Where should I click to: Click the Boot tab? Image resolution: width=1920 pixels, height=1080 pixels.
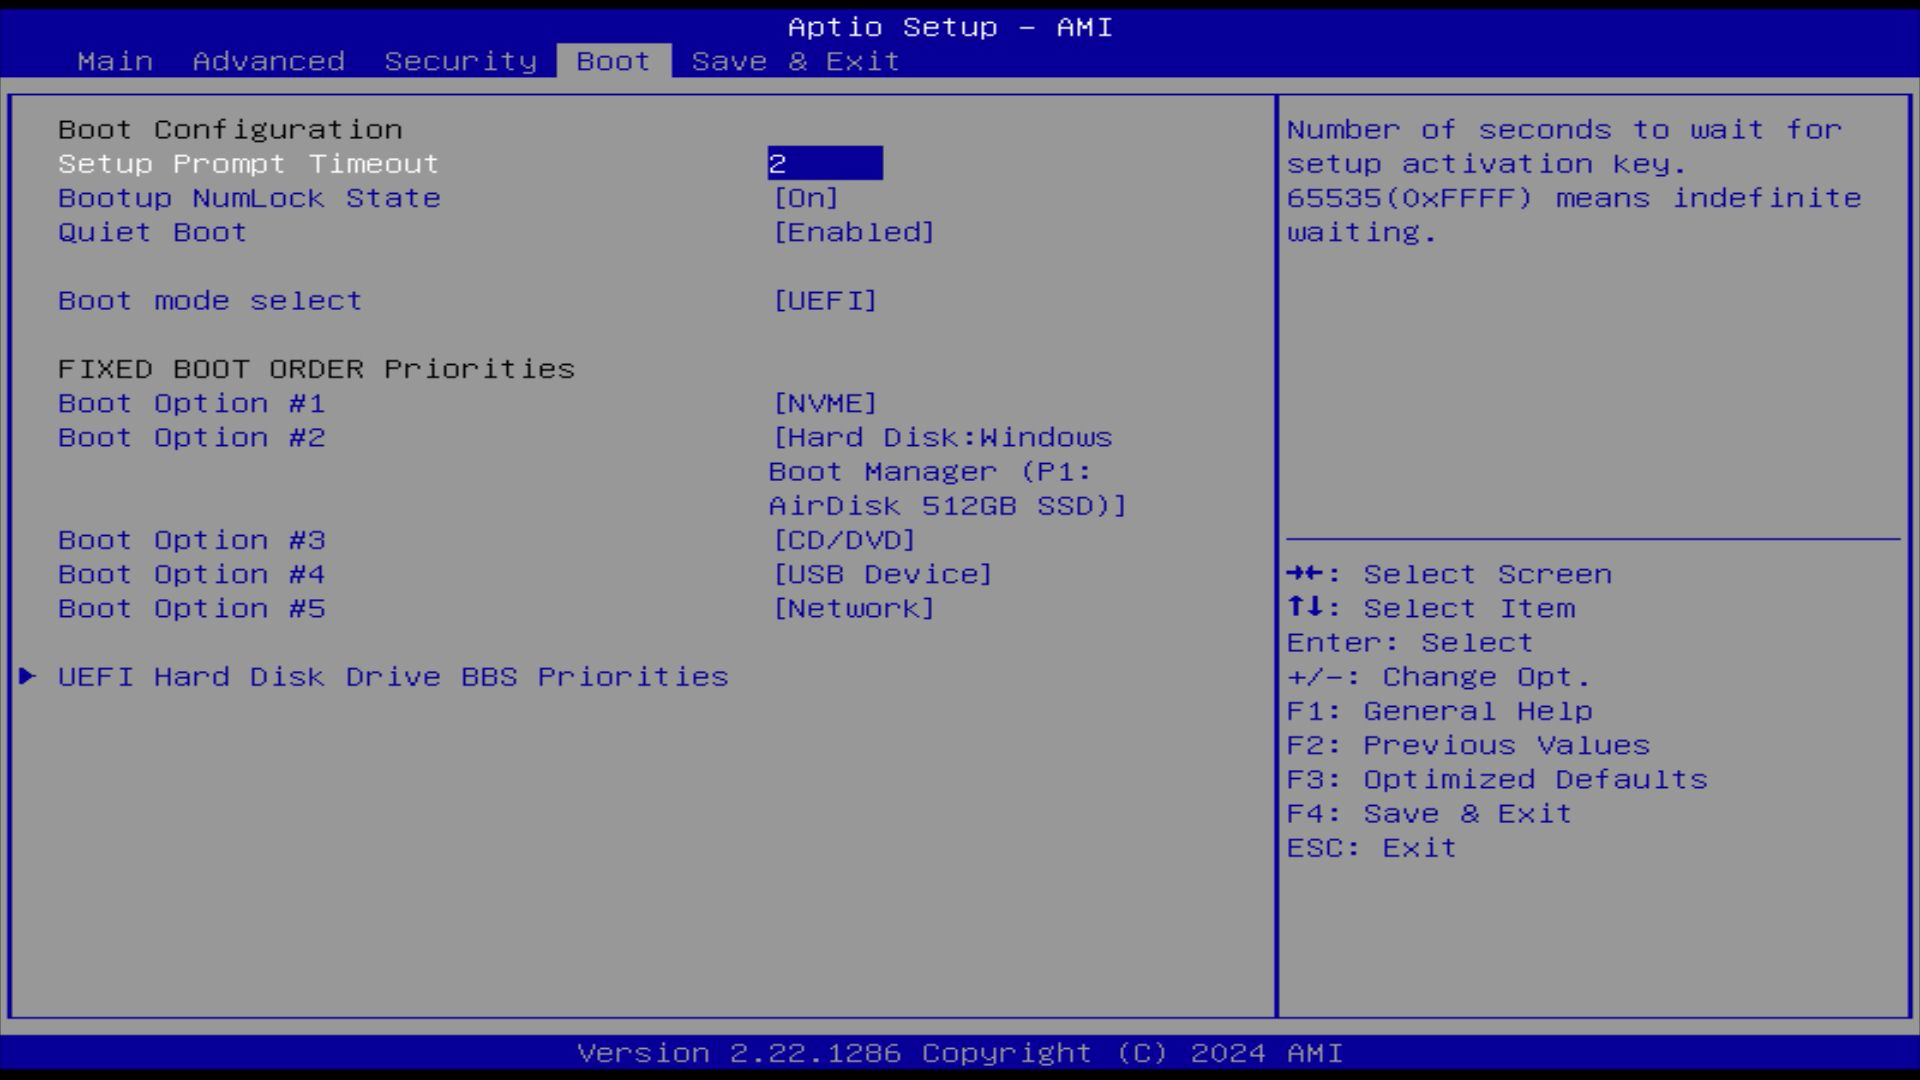613,61
